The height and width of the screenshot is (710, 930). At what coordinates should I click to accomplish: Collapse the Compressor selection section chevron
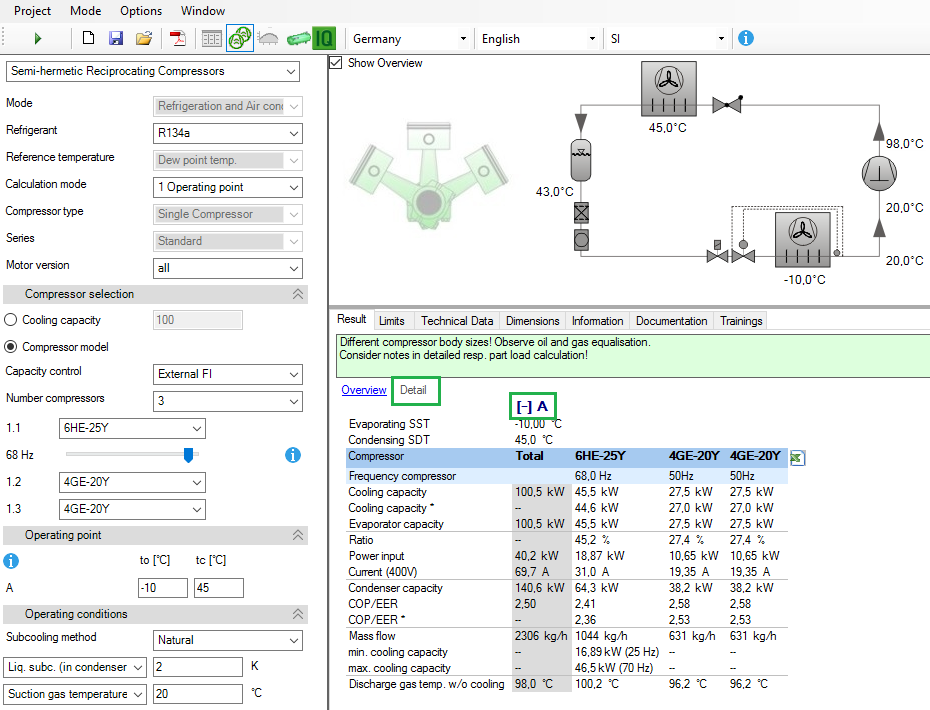pyautogui.click(x=298, y=293)
